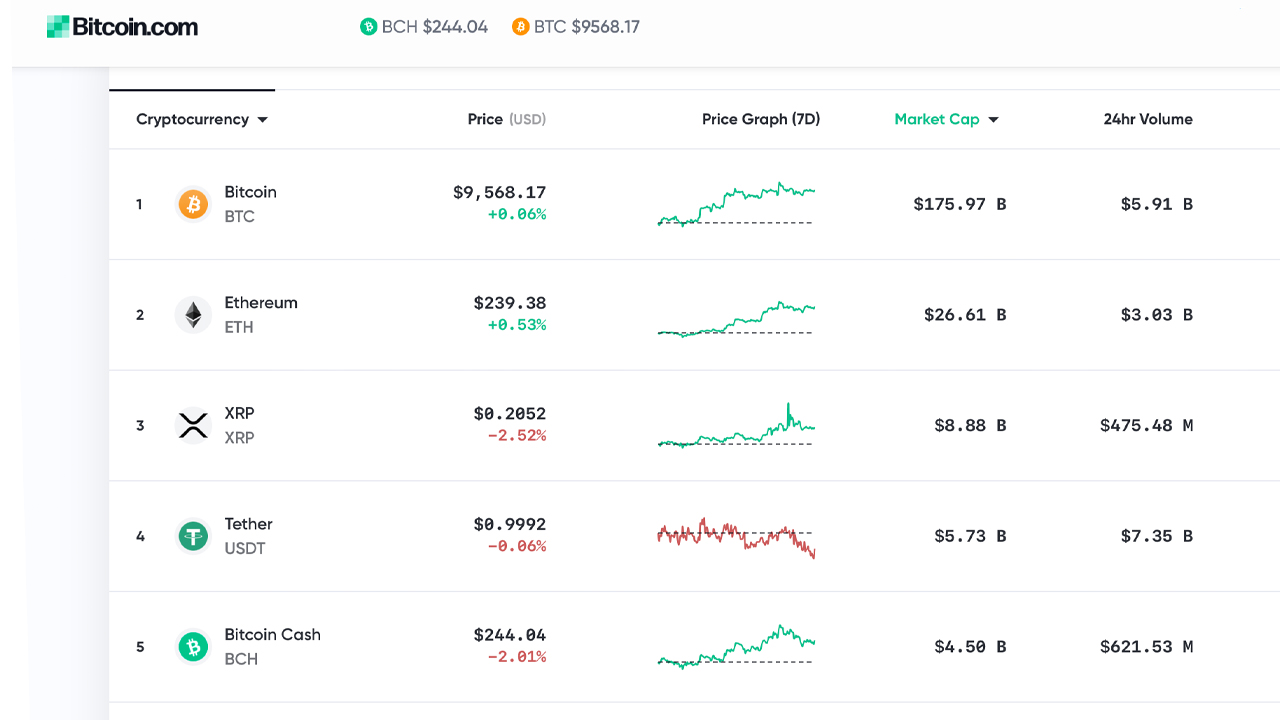Click the $7.35 B 24hr volume
Viewport: 1280px width, 720px height.
[x=1157, y=537]
